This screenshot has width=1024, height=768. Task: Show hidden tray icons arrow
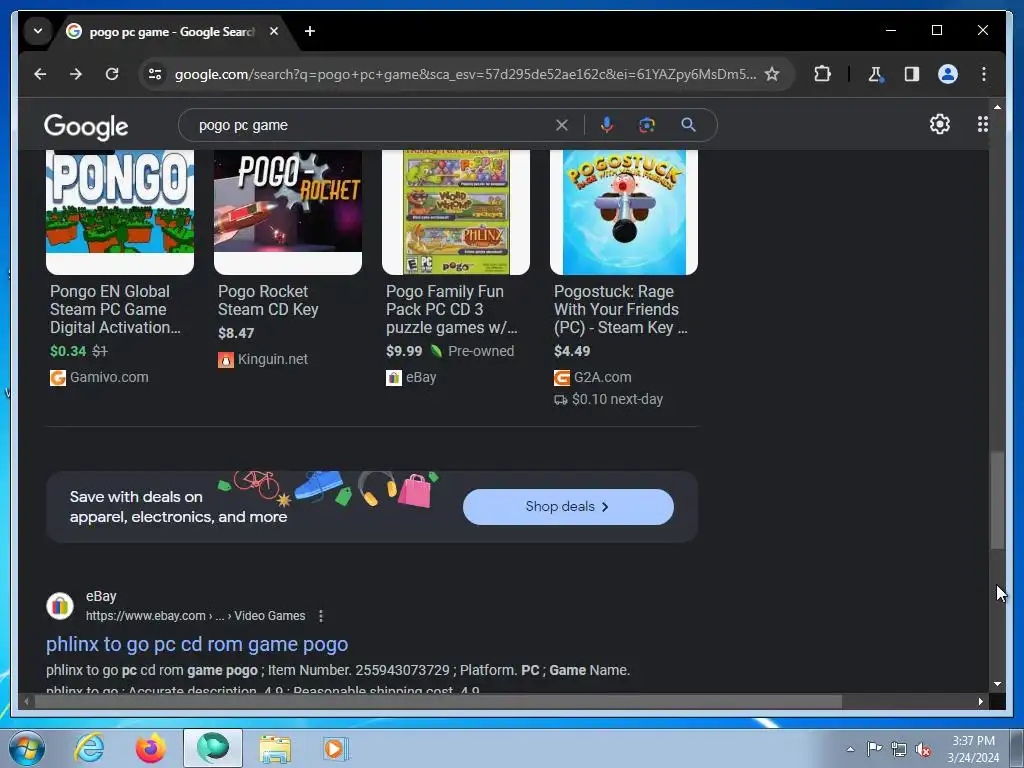point(850,749)
